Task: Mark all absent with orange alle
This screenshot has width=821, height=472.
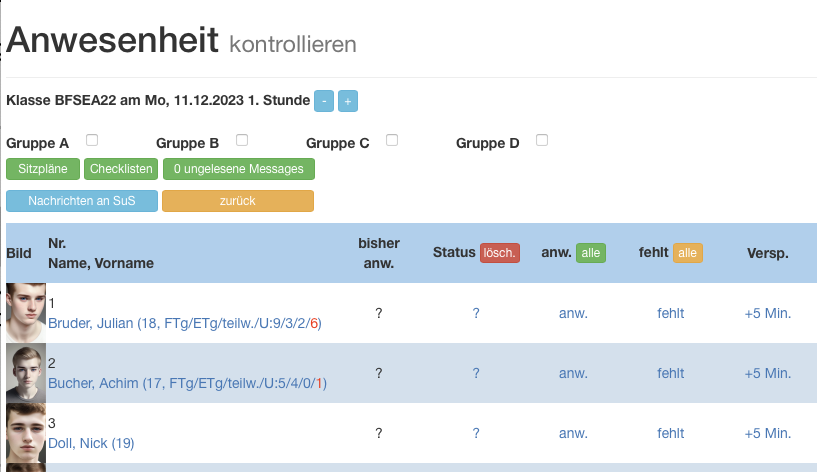Action: [x=687, y=253]
